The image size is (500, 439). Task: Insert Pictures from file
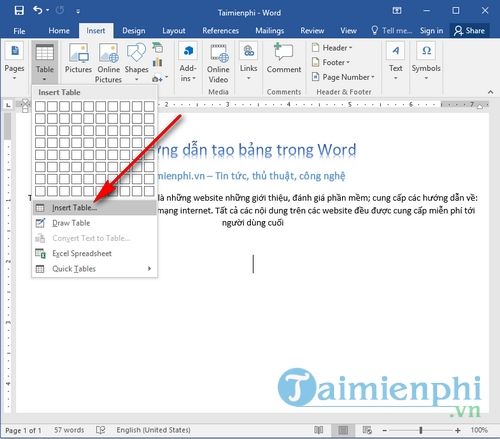click(x=78, y=59)
